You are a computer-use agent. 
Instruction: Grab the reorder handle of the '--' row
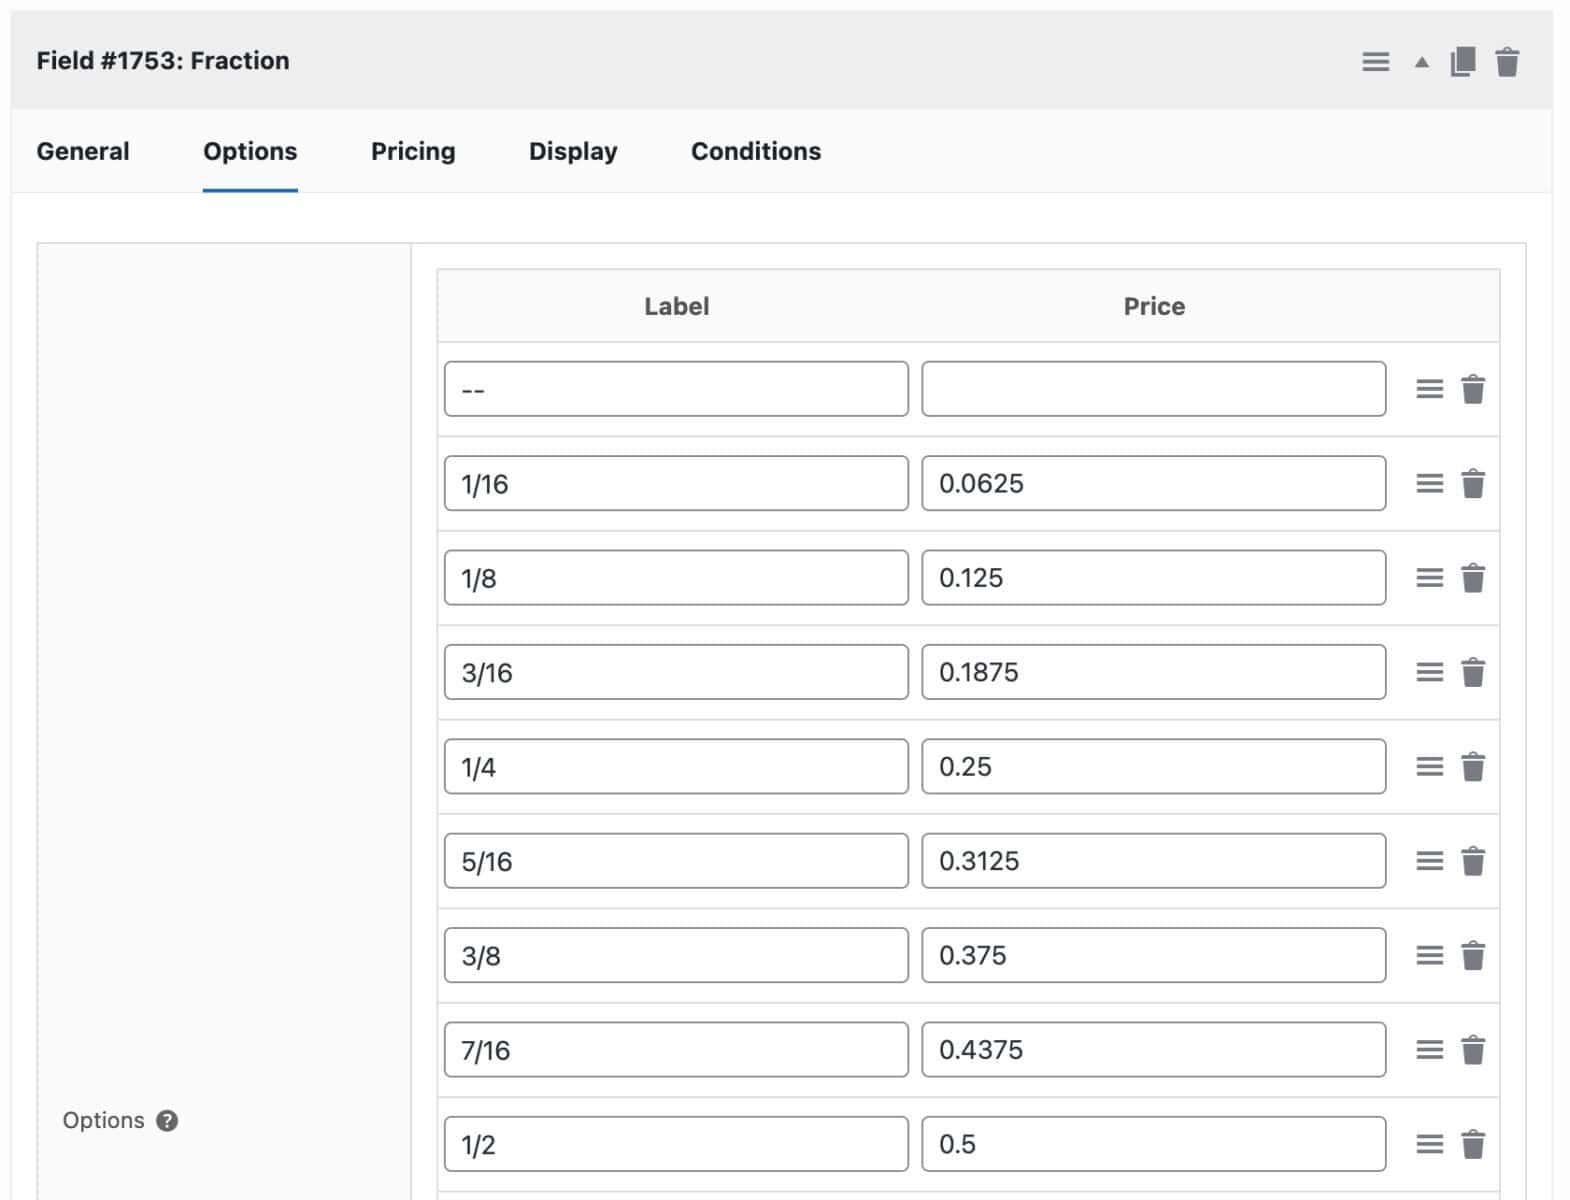pyautogui.click(x=1430, y=389)
